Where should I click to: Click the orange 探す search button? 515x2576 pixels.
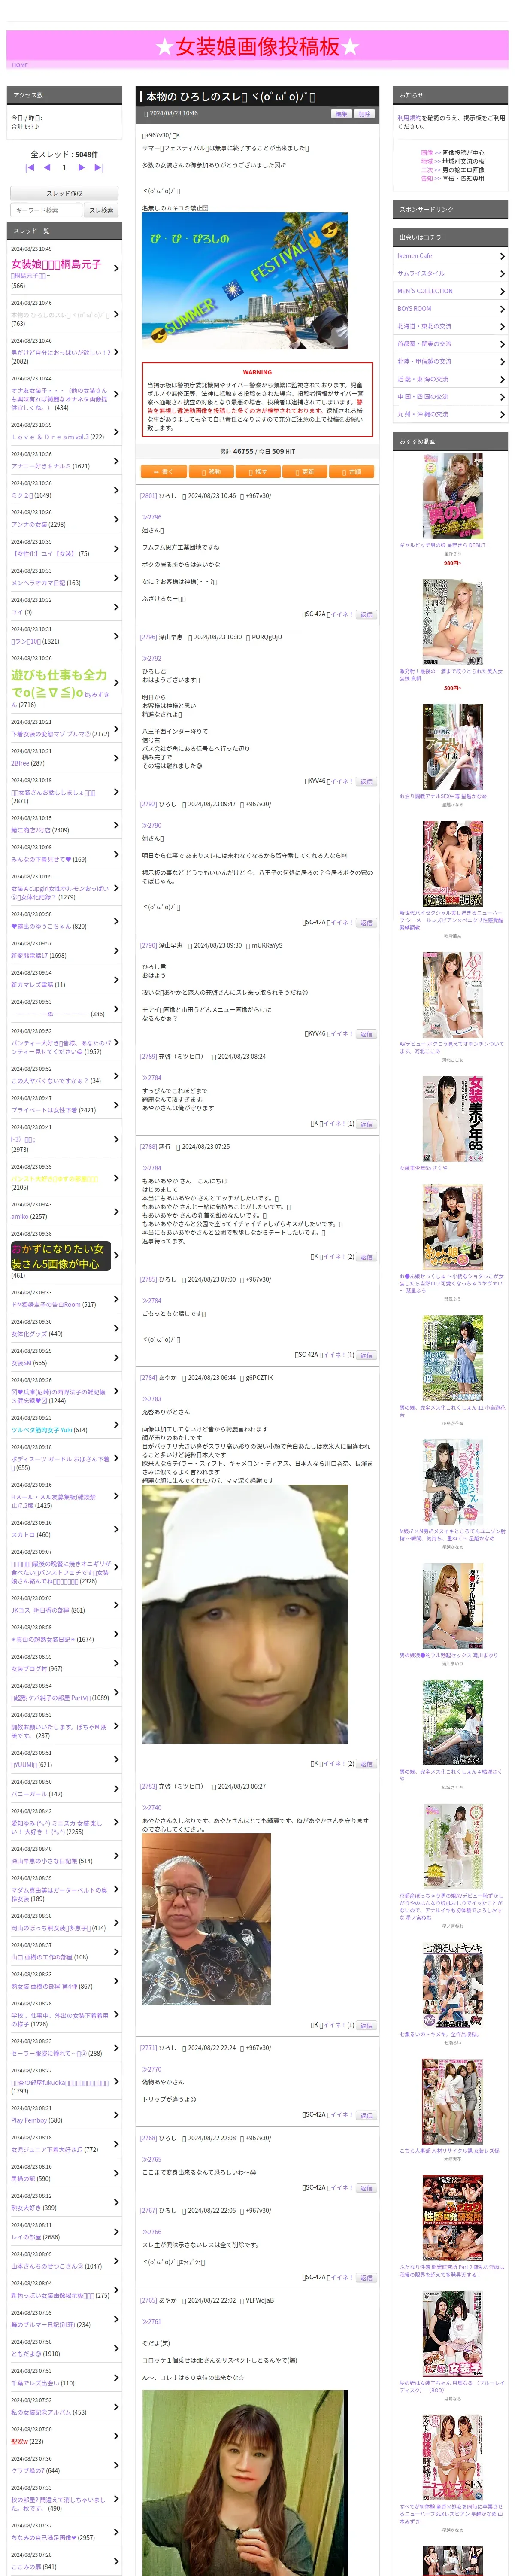tap(258, 471)
